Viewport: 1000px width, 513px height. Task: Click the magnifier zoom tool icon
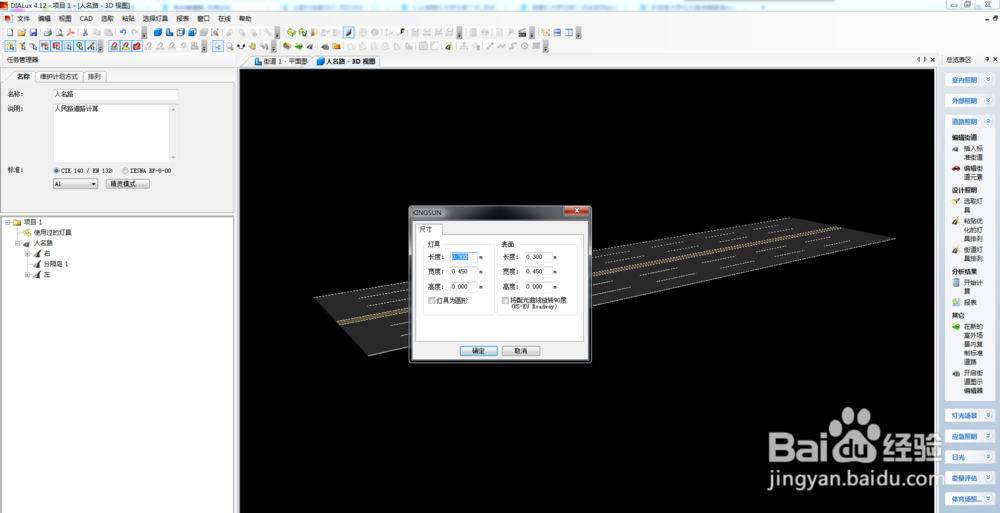[x=230, y=46]
